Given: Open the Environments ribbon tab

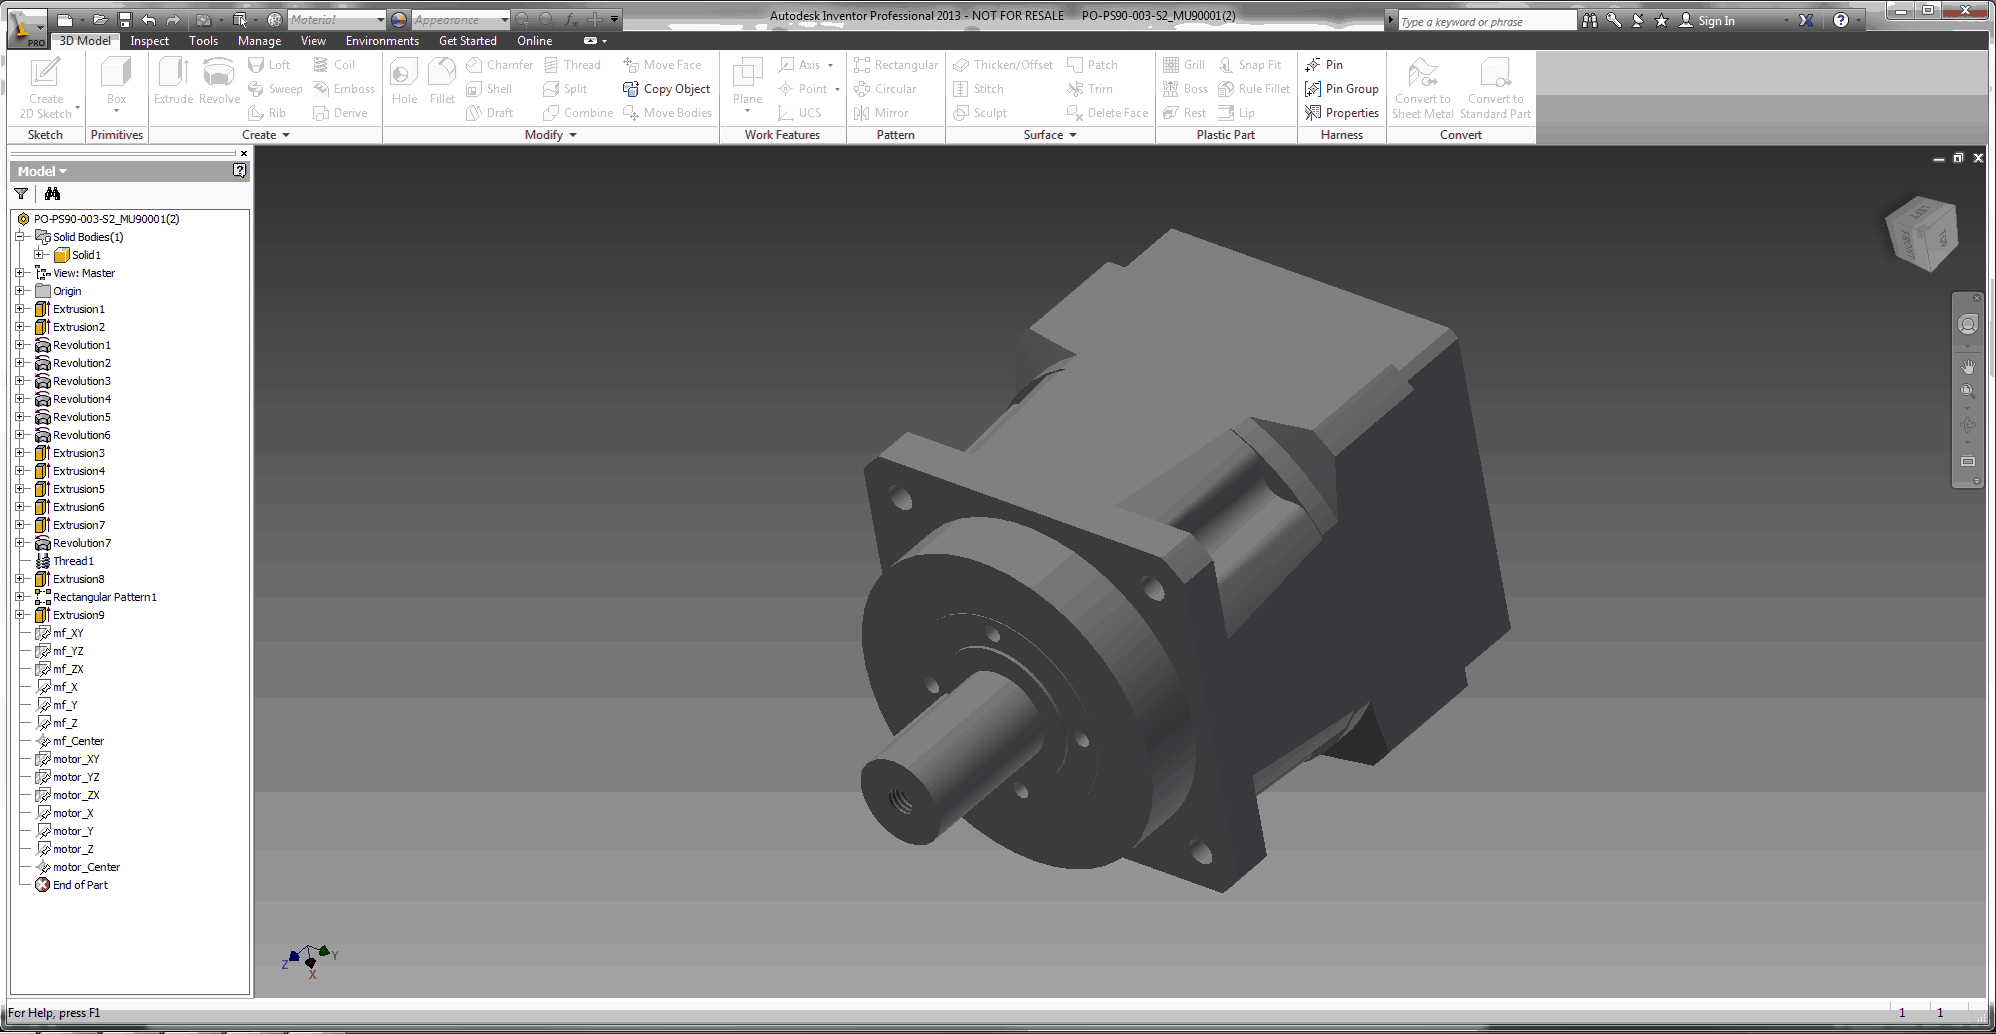Looking at the screenshot, I should 382,41.
